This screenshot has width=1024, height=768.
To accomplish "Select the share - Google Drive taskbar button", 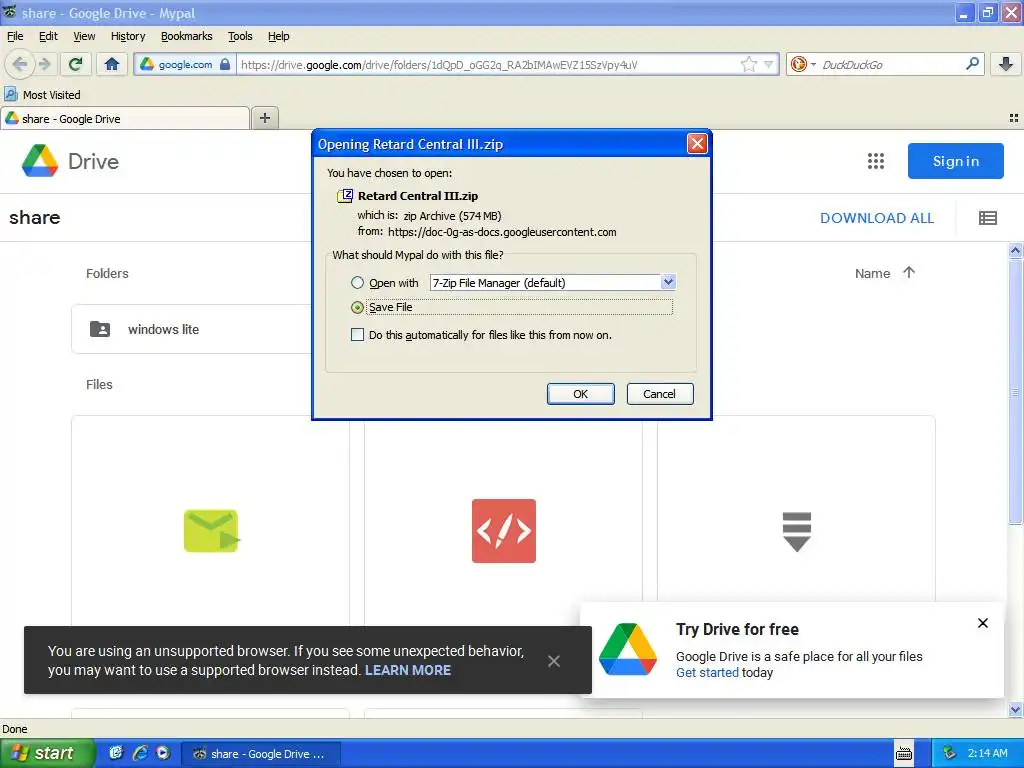I will [x=261, y=754].
